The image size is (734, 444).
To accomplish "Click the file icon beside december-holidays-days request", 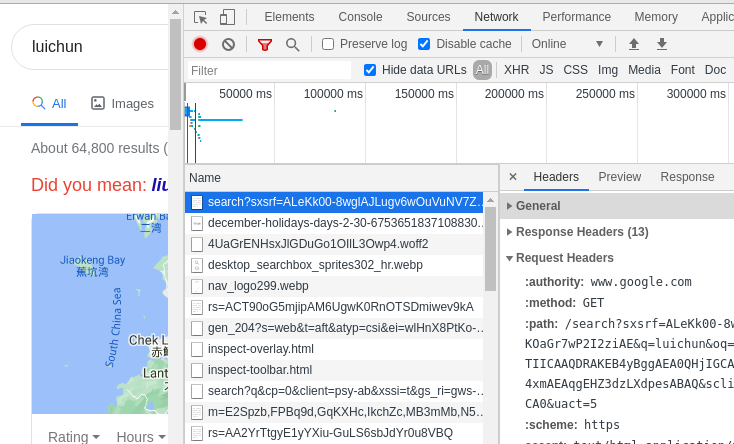I will [x=197, y=223].
